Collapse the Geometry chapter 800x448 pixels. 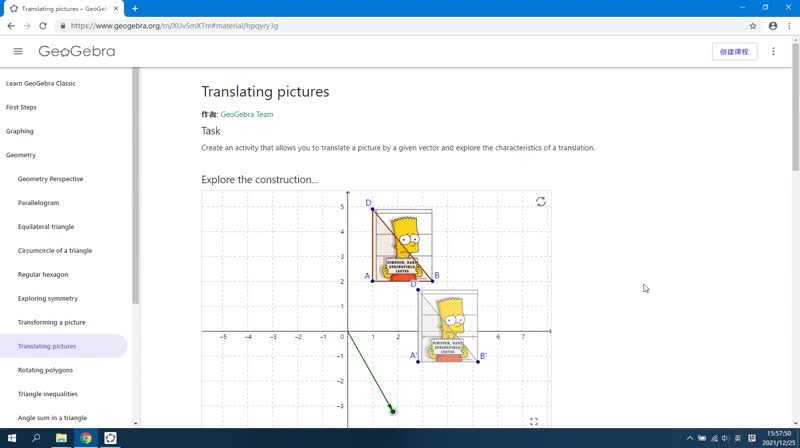coord(21,155)
